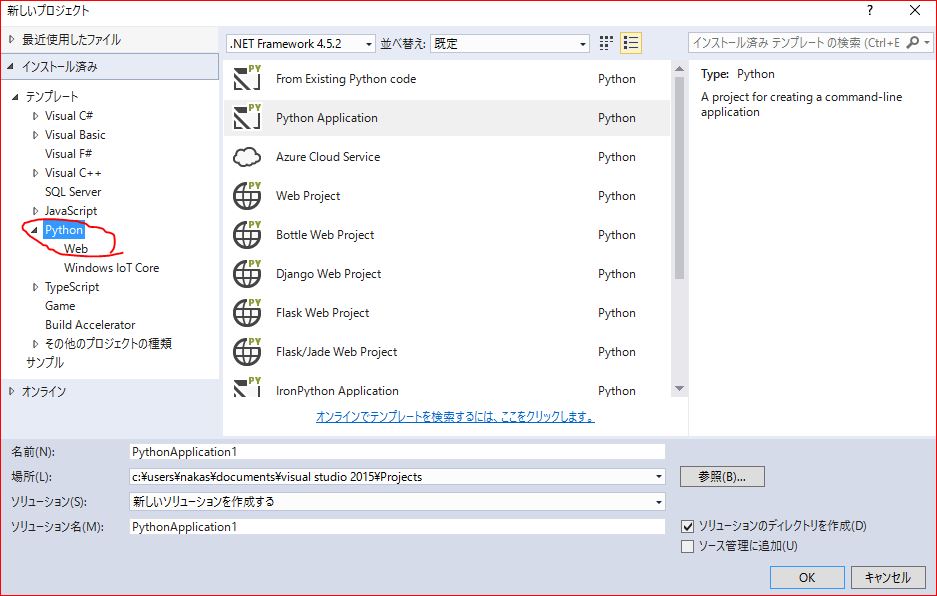The image size is (937, 596).
Task: Toggle the solution directory creation checkbox
Action: (x=688, y=527)
